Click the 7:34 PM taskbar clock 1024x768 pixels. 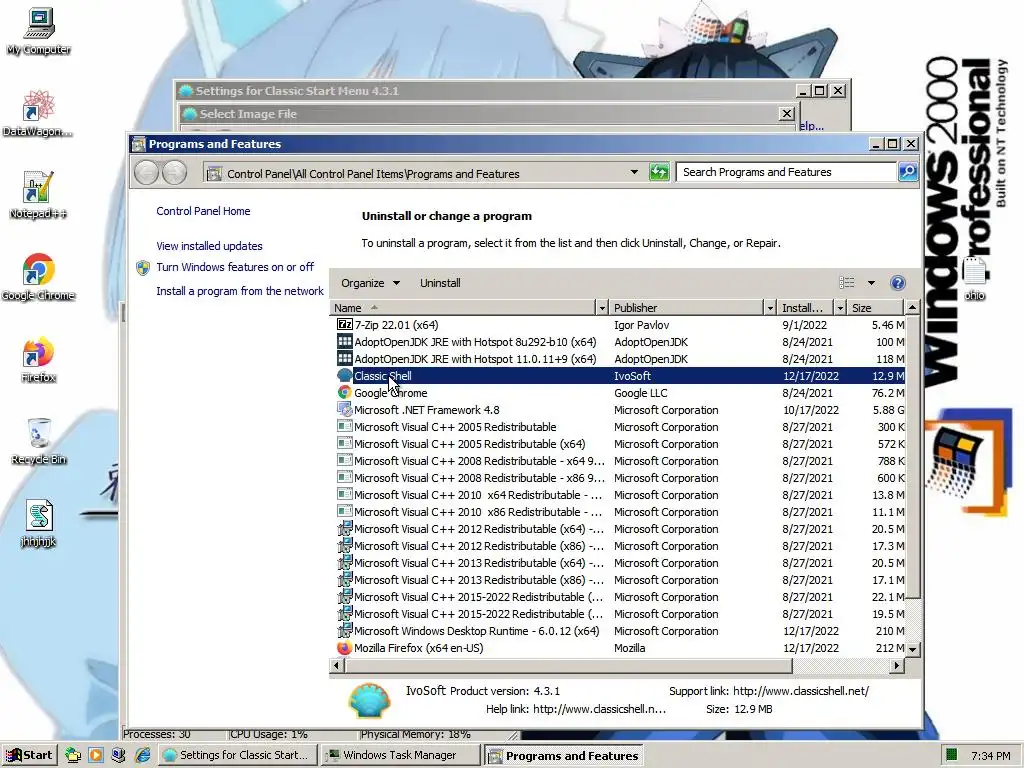coord(990,756)
